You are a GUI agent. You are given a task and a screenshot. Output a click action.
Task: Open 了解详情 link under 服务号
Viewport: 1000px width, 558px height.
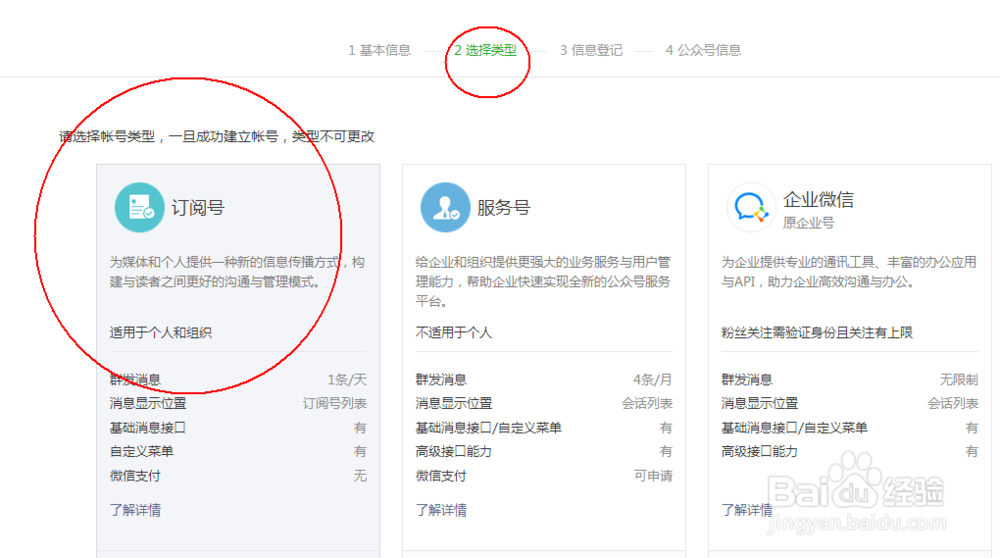click(441, 510)
